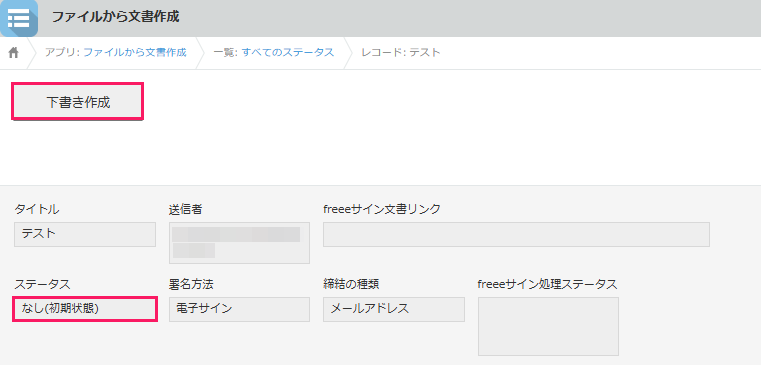This screenshot has width=761, height=366.
Task: Click the 送信者 field box
Action: click(239, 243)
